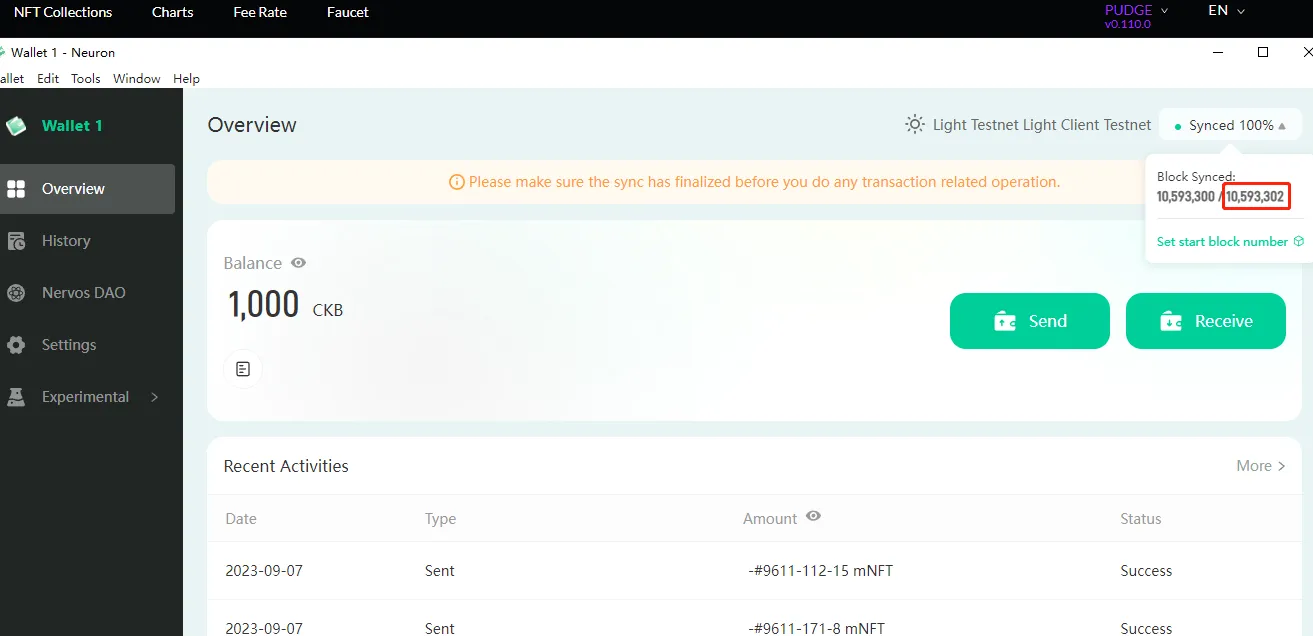Toggle Amount column visibility eye icon
Image resolution: width=1313 pixels, height=636 pixels.
(x=813, y=516)
